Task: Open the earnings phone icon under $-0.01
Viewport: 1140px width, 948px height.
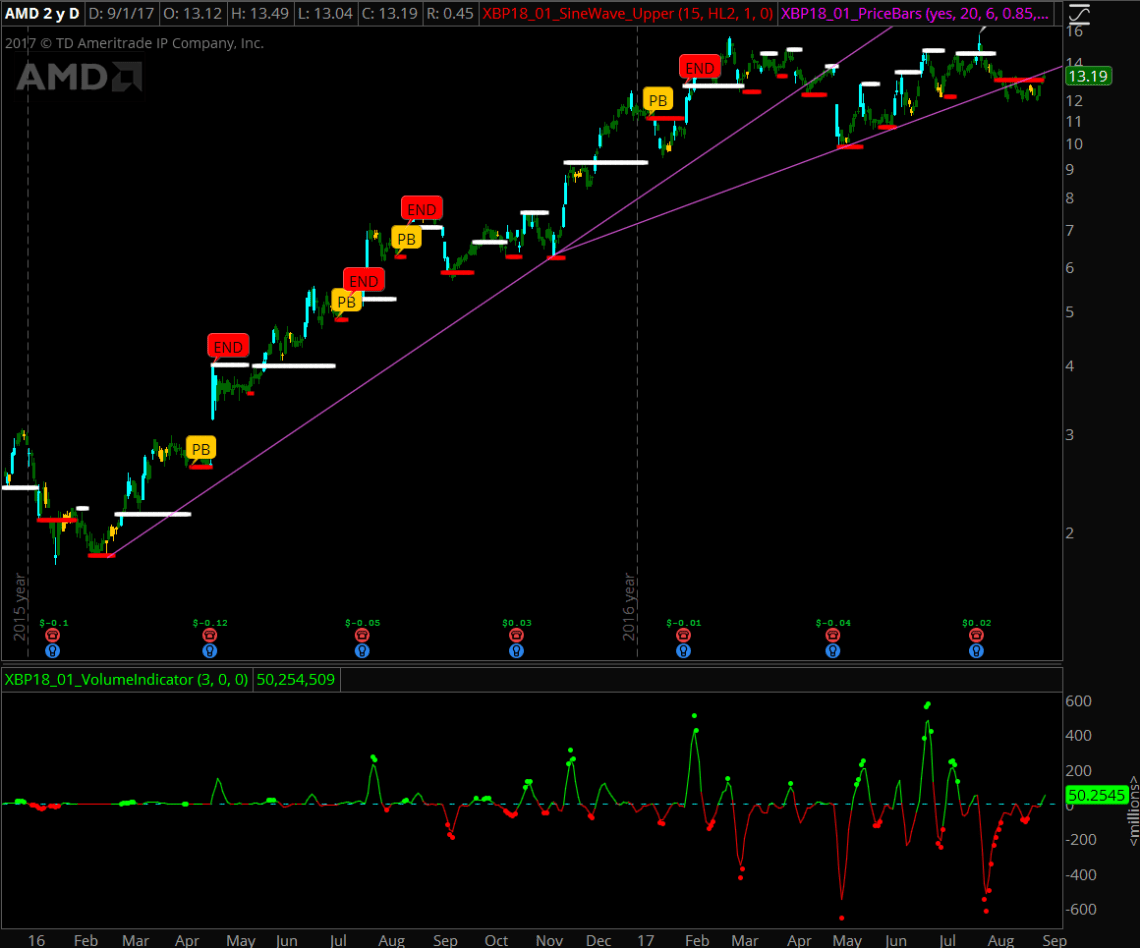Action: coord(683,635)
